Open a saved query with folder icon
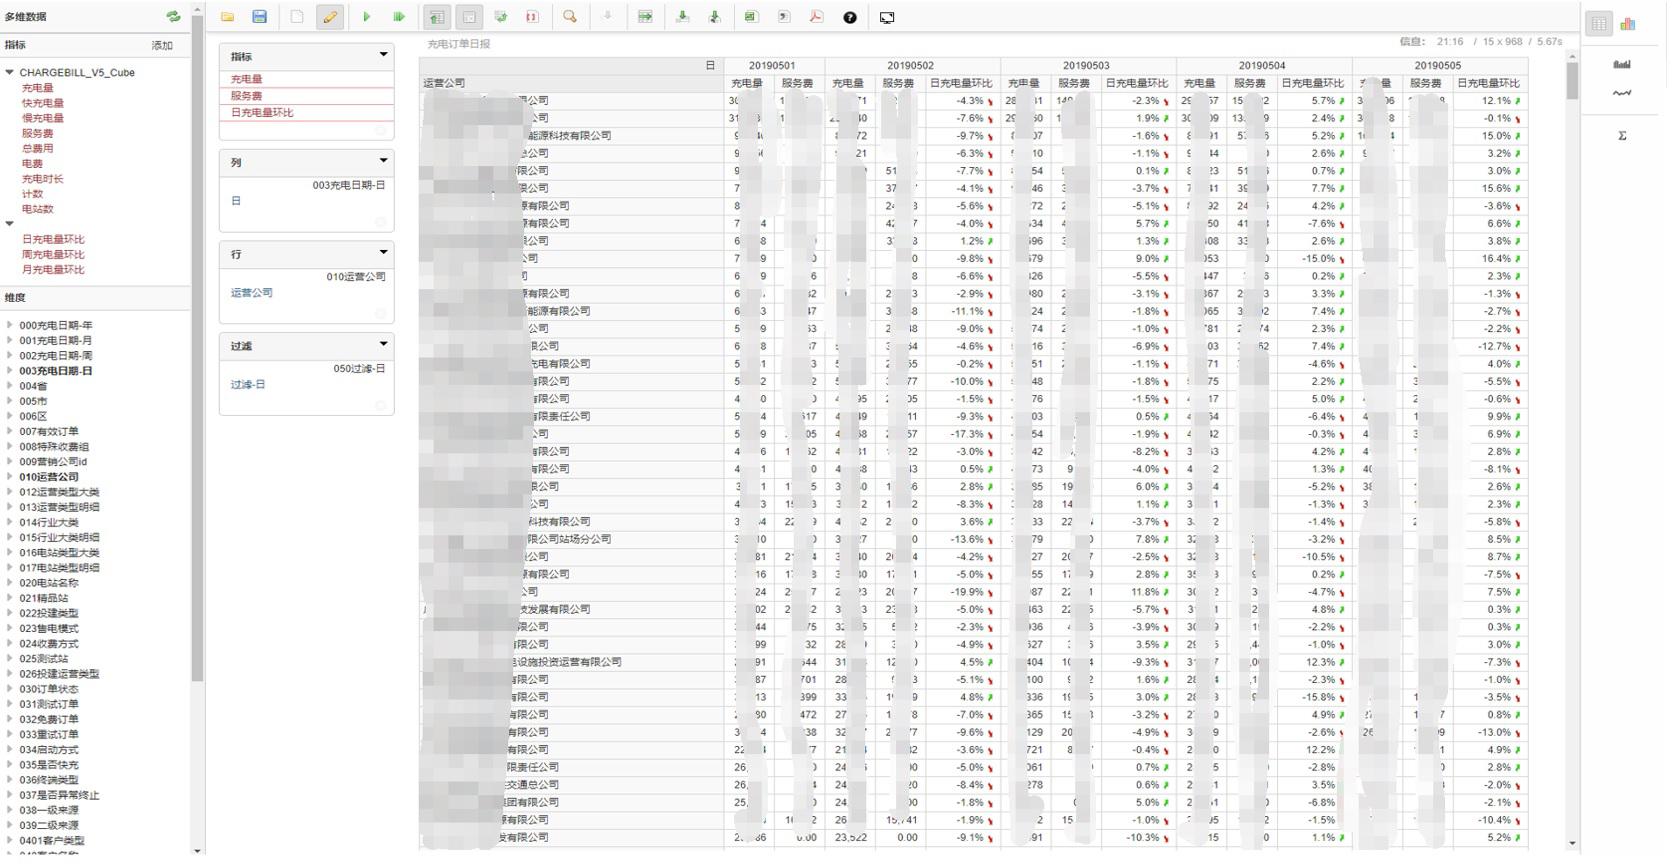The width and height of the screenshot is (1675, 867). (x=228, y=17)
